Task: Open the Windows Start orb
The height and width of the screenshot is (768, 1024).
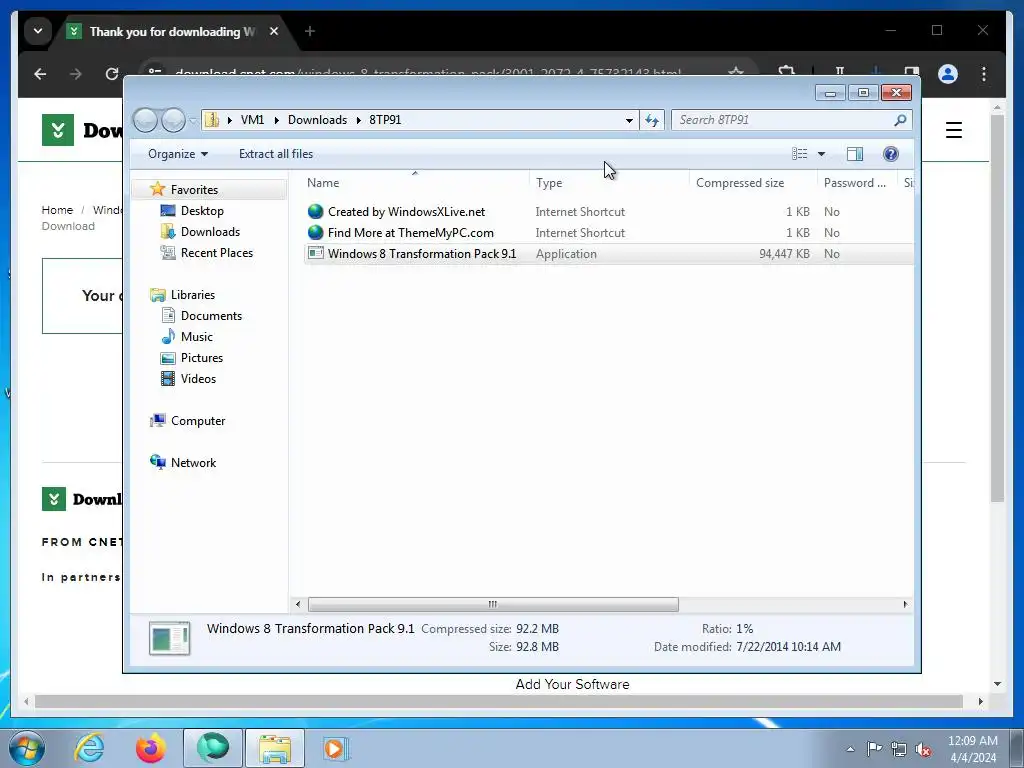Action: (x=27, y=748)
